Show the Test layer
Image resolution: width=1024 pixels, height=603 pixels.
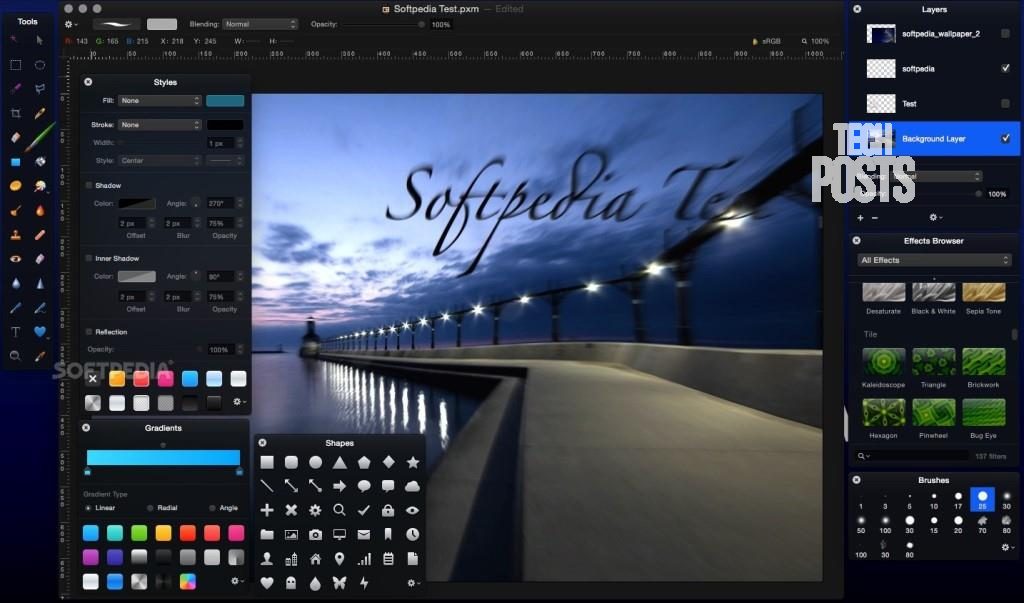coord(1005,103)
